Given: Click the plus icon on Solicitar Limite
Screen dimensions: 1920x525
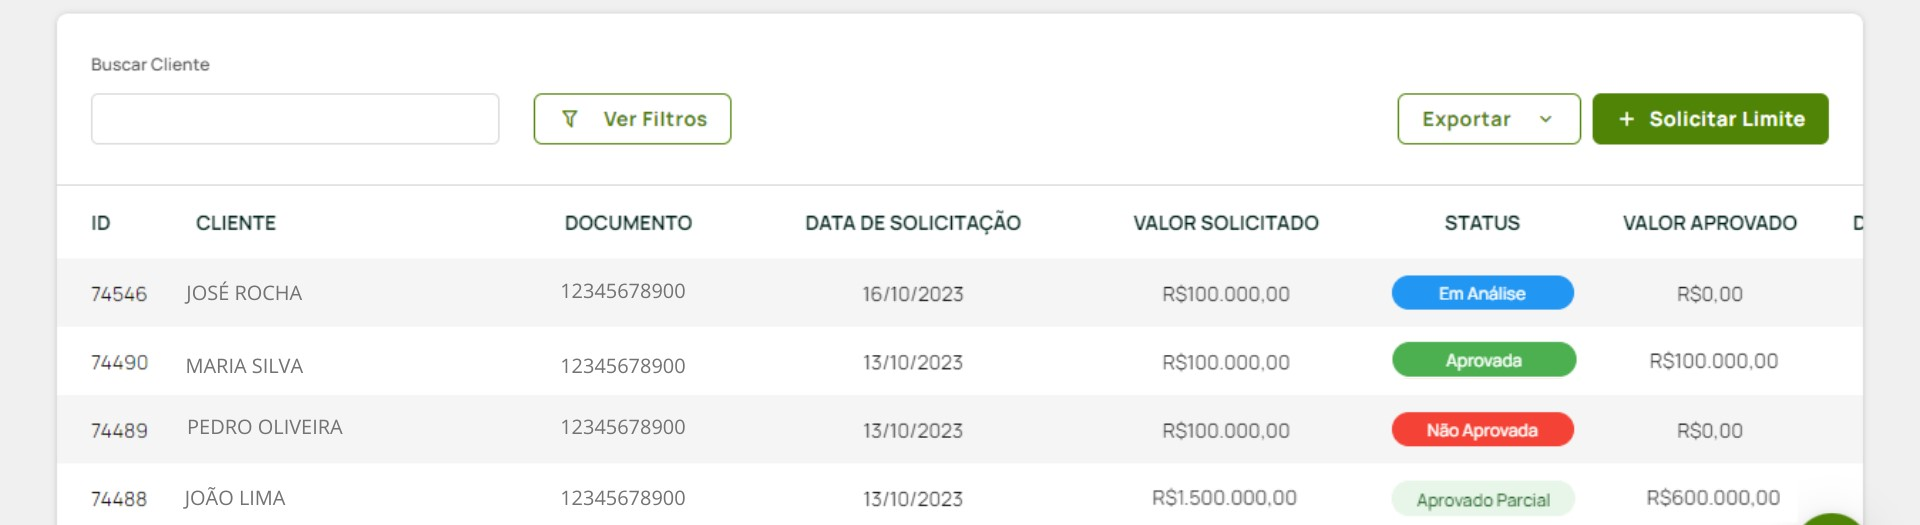Looking at the screenshot, I should [1627, 119].
